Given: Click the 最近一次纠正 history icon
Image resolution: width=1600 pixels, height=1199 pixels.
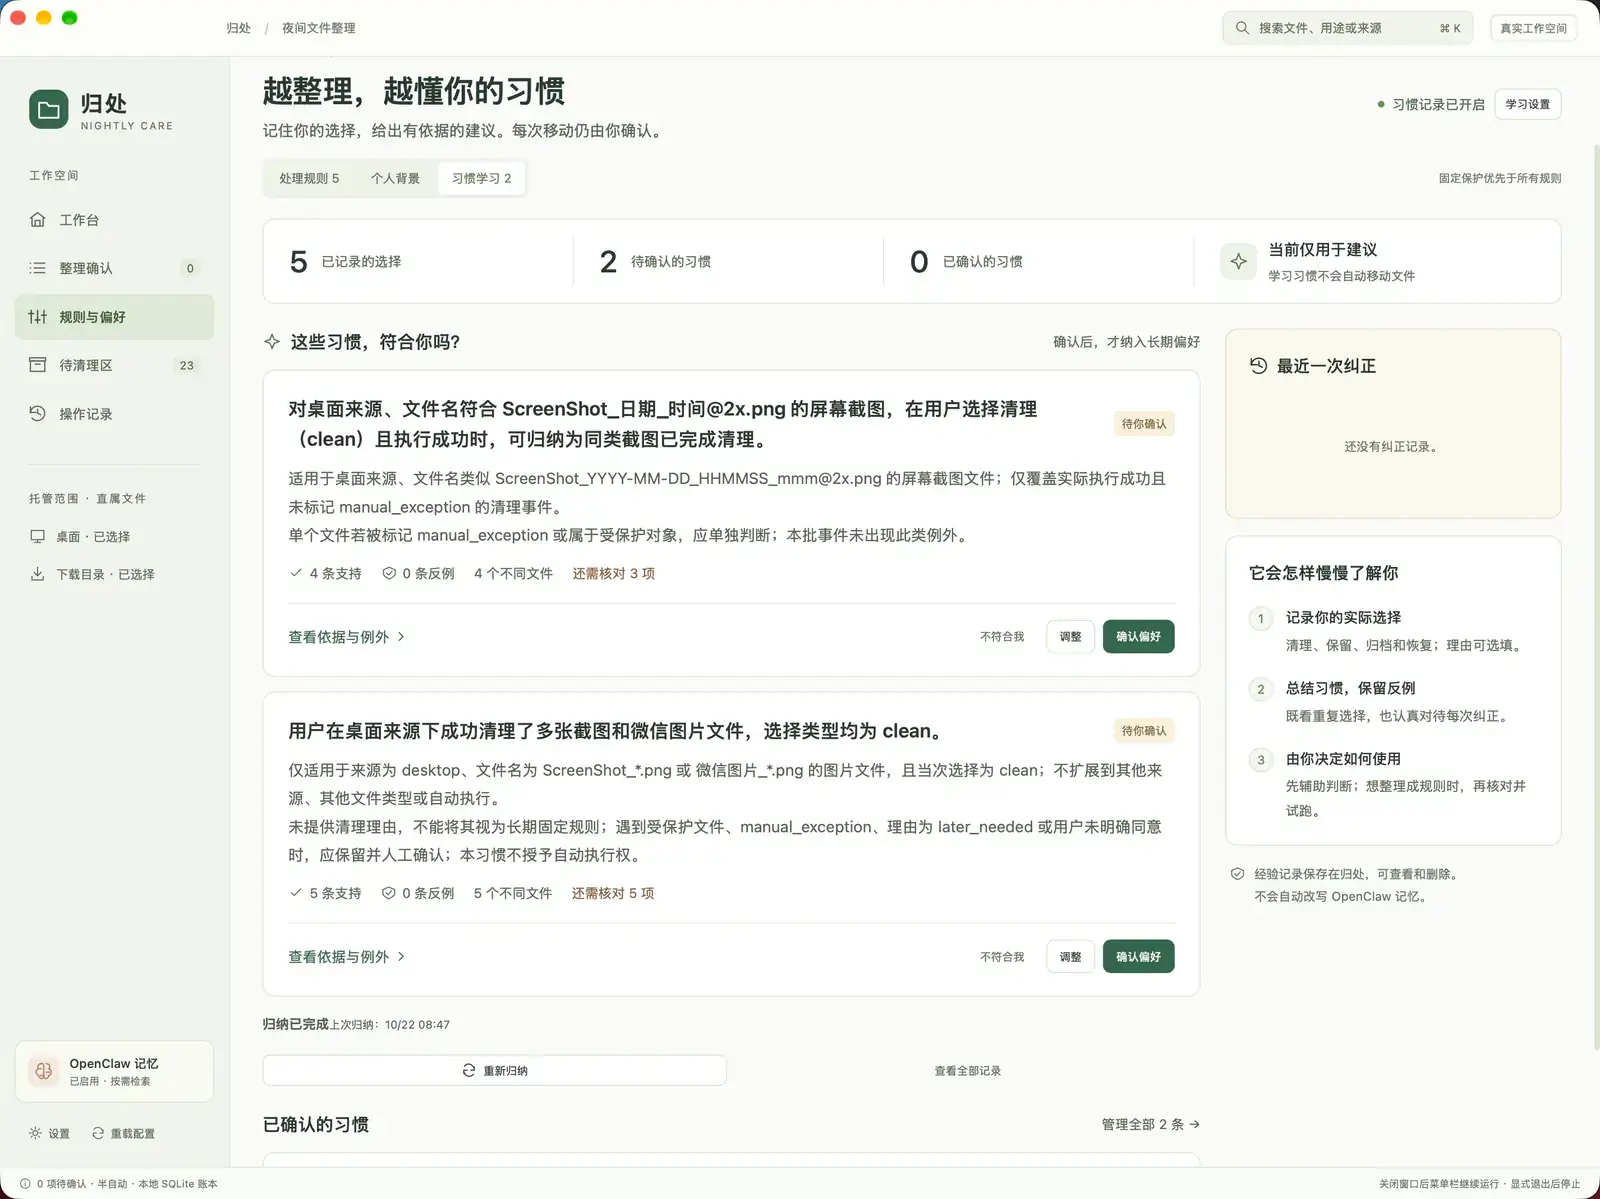Looking at the screenshot, I should 1259,366.
